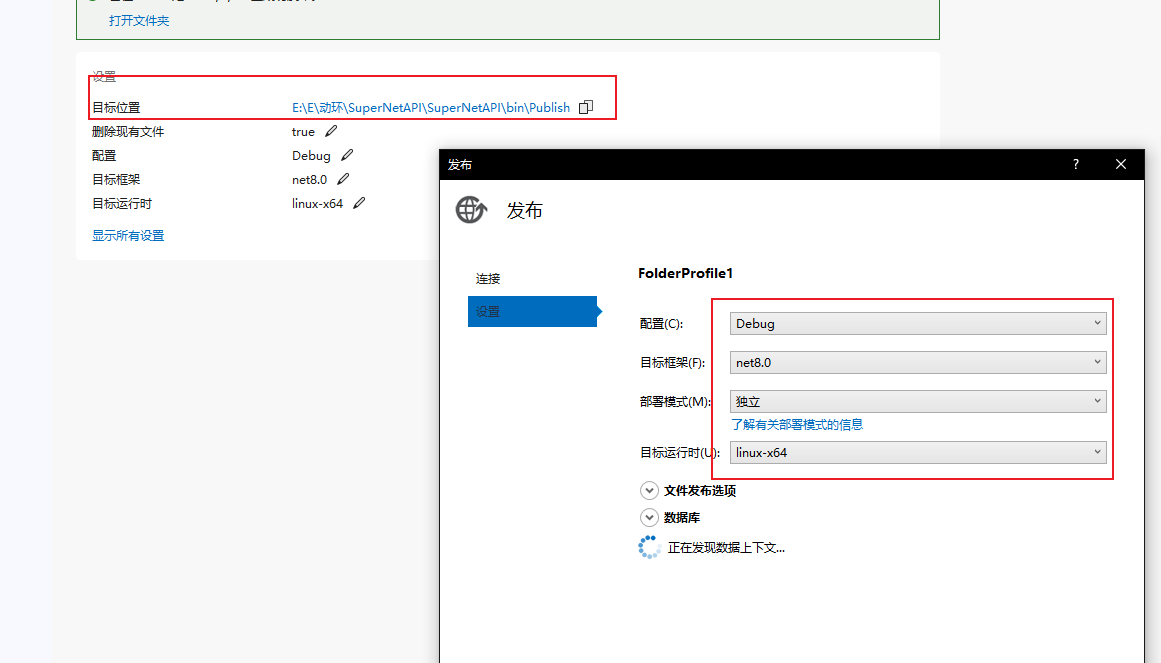
Task: Show all settings via 显示所有设置
Action: coord(128,236)
